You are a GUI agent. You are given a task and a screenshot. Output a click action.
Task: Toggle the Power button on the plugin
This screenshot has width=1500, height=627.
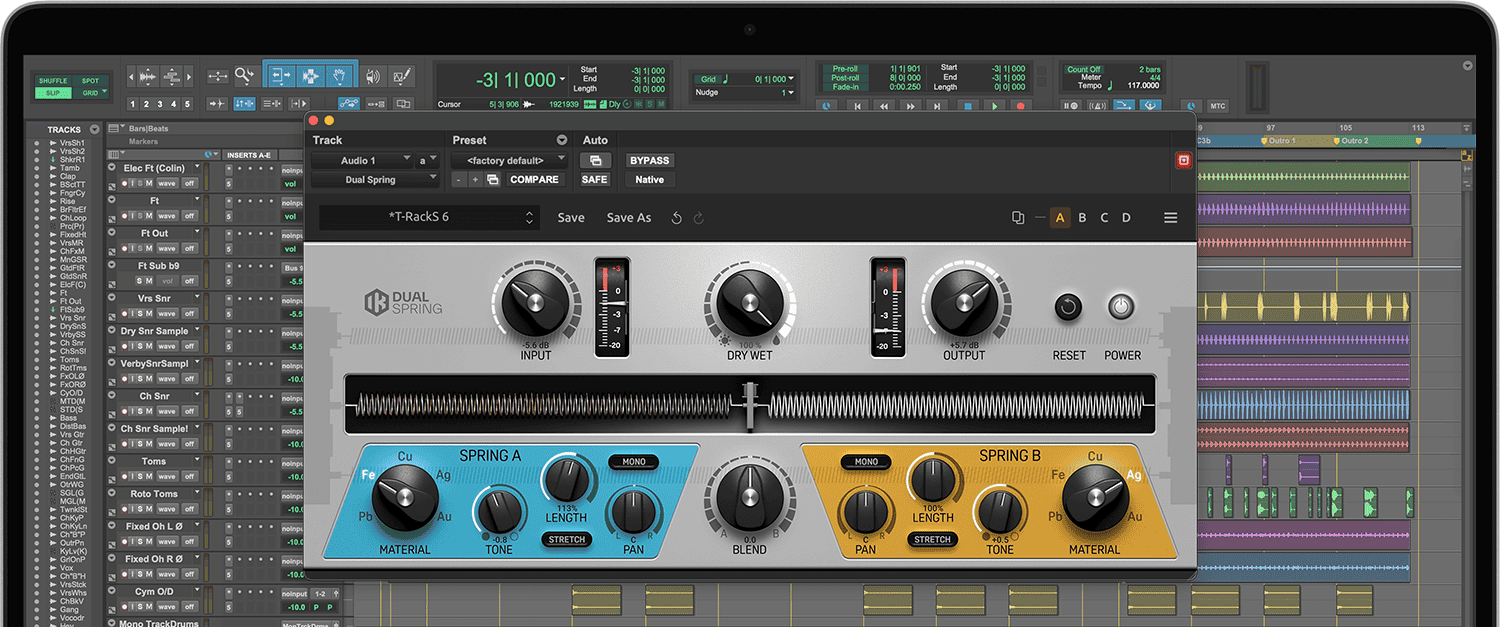1121,308
